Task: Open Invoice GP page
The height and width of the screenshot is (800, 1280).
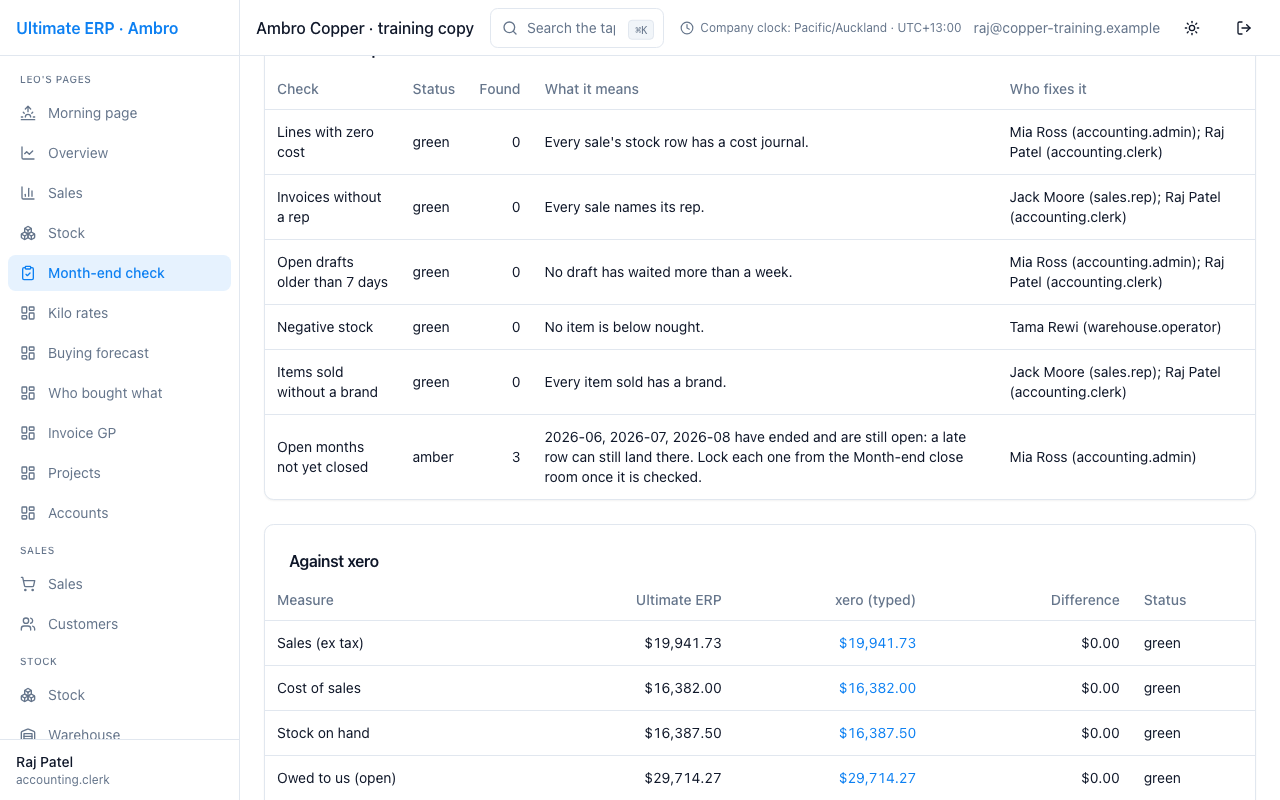Action: click(x=119, y=433)
